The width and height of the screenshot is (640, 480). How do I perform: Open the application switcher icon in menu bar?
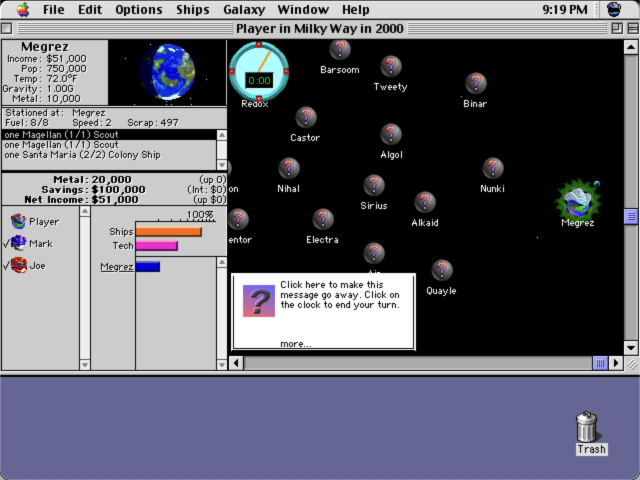tap(614, 9)
